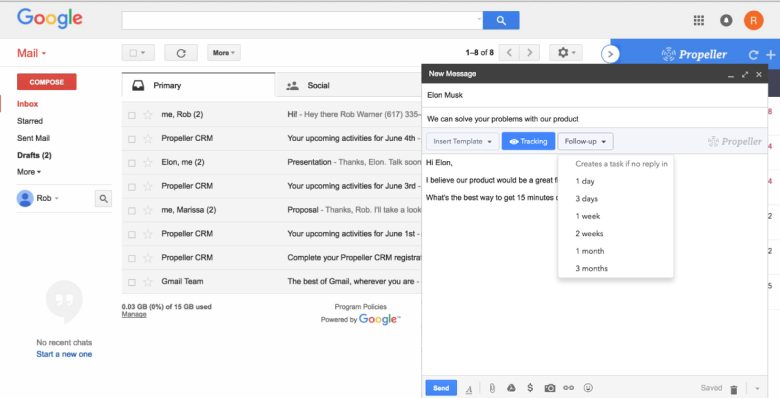Expand the Mail switcher dropdown
The width and height of the screenshot is (780, 398).
pos(31,53)
